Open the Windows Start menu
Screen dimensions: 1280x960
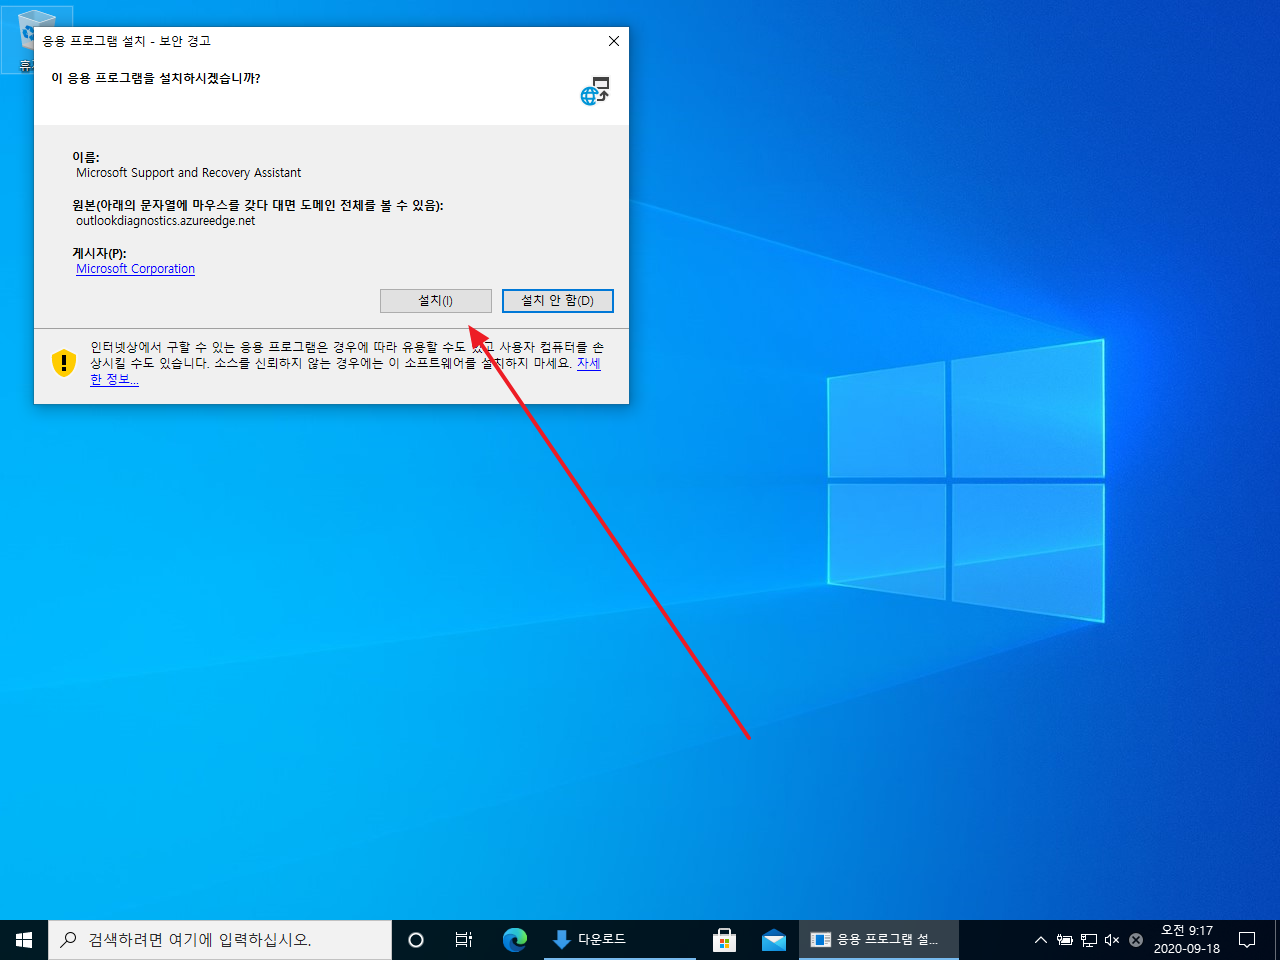tap(24, 940)
